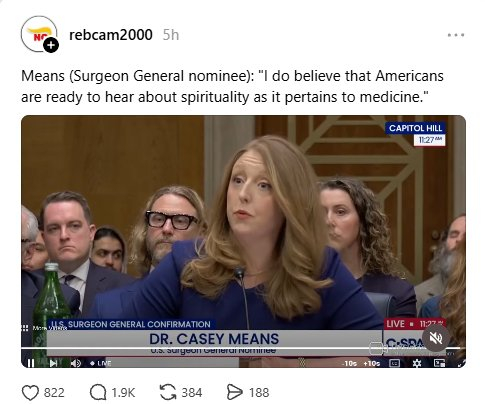Rewind the video by 10 seconds

[350, 363]
